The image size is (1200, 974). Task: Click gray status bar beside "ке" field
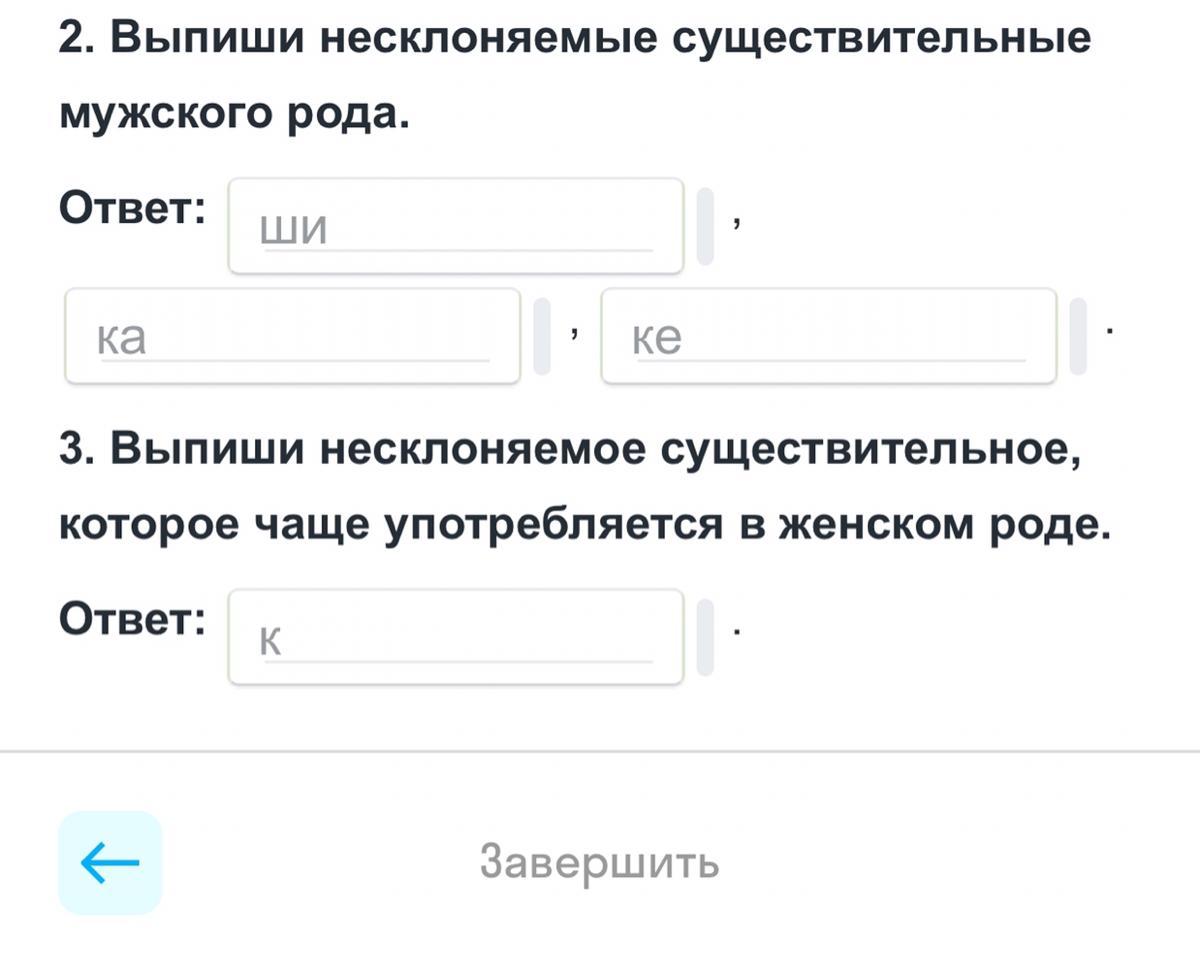tap(1078, 336)
